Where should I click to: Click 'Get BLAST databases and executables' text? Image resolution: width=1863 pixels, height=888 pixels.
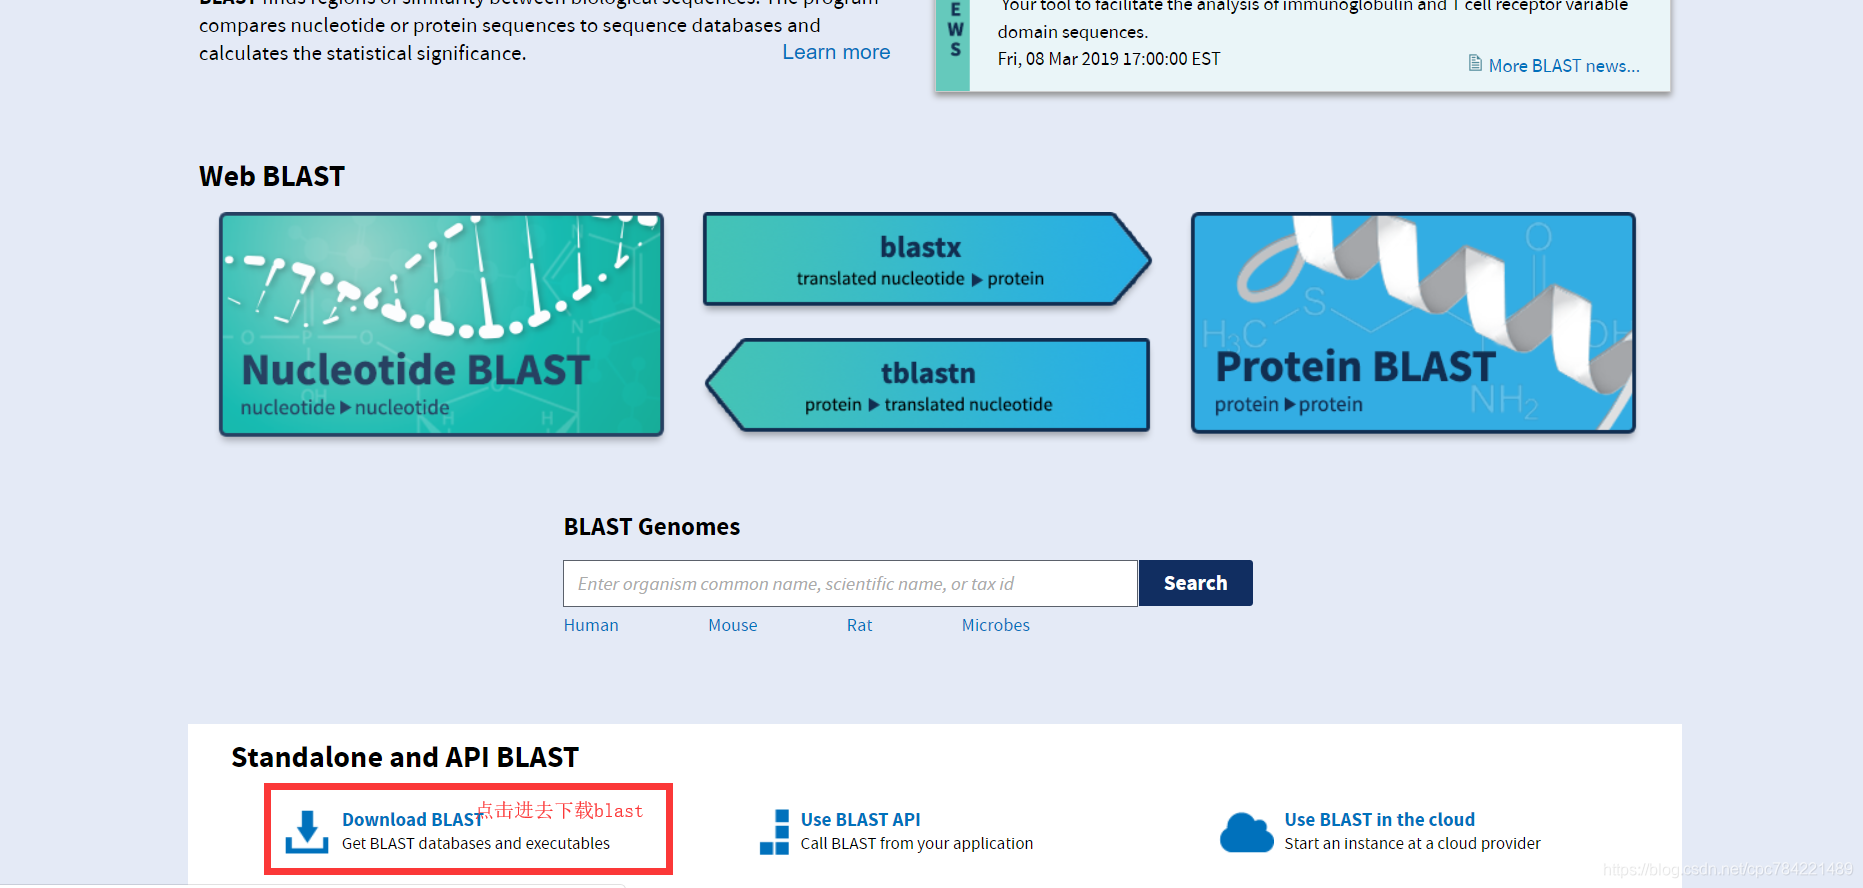[x=476, y=844]
